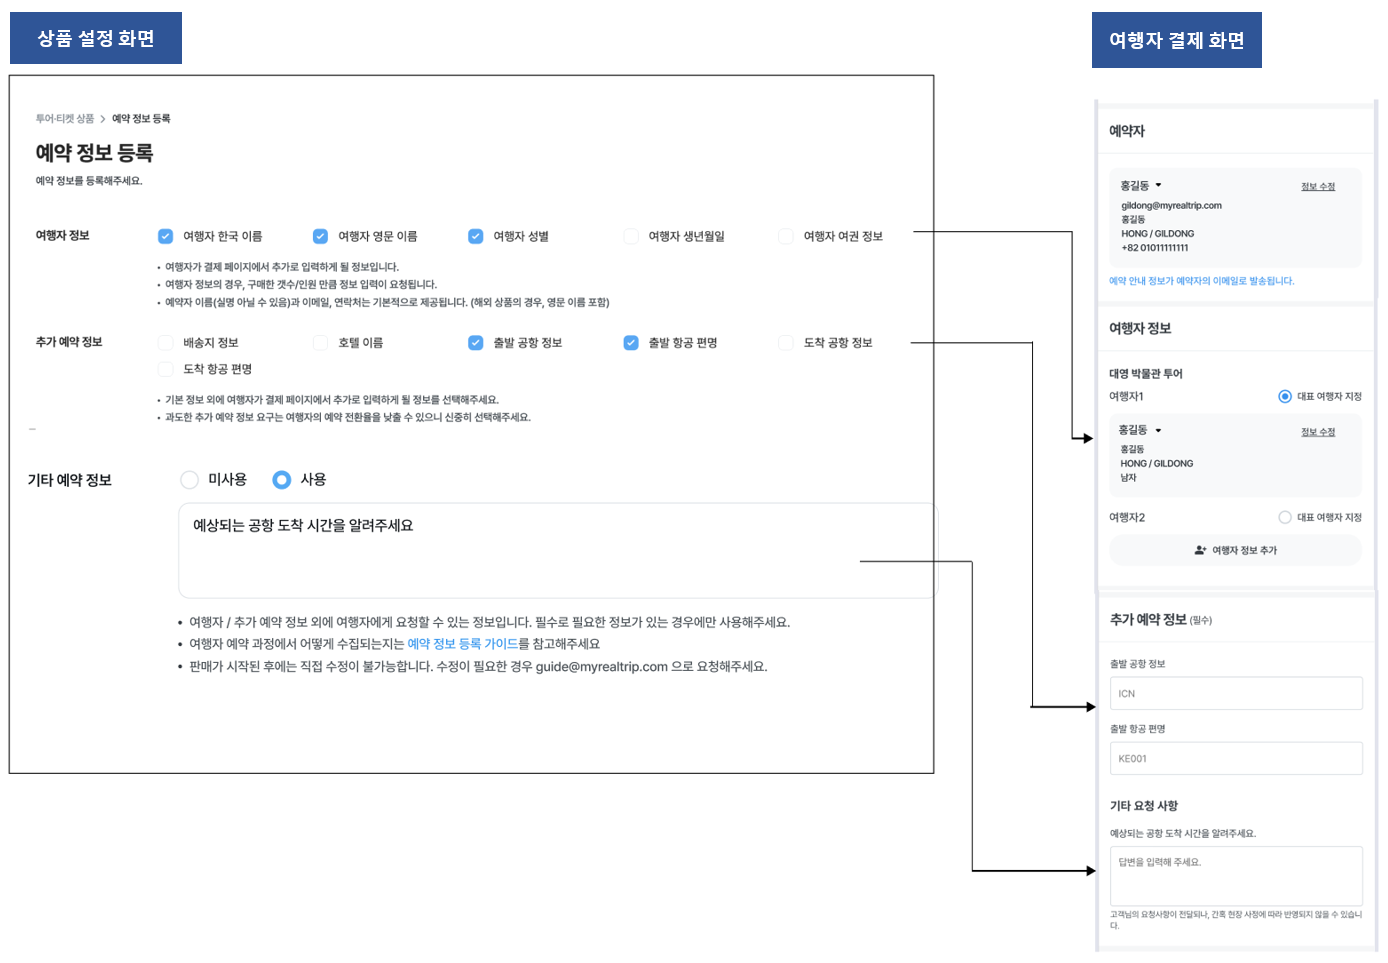The height and width of the screenshot is (963, 1388).
Task: Enable the 여행자 여권 정보 checkbox
Action: (x=786, y=237)
